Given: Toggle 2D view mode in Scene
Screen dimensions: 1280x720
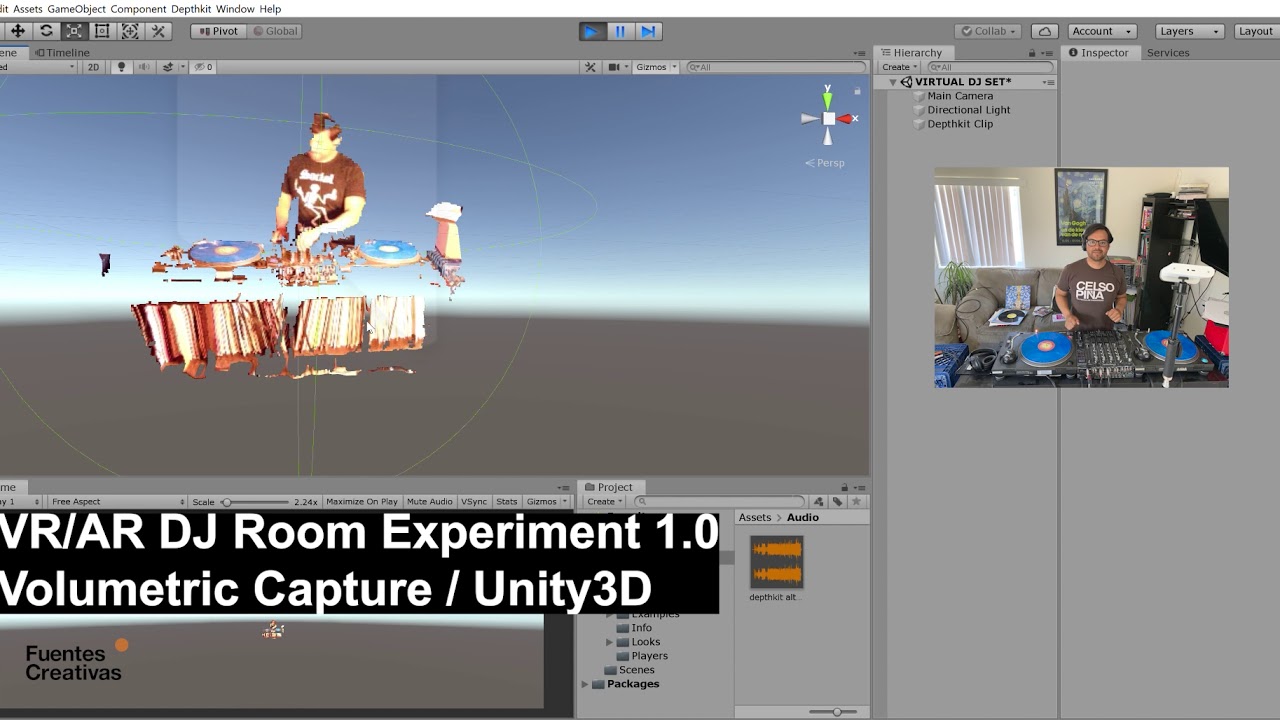Looking at the screenshot, I should point(93,67).
